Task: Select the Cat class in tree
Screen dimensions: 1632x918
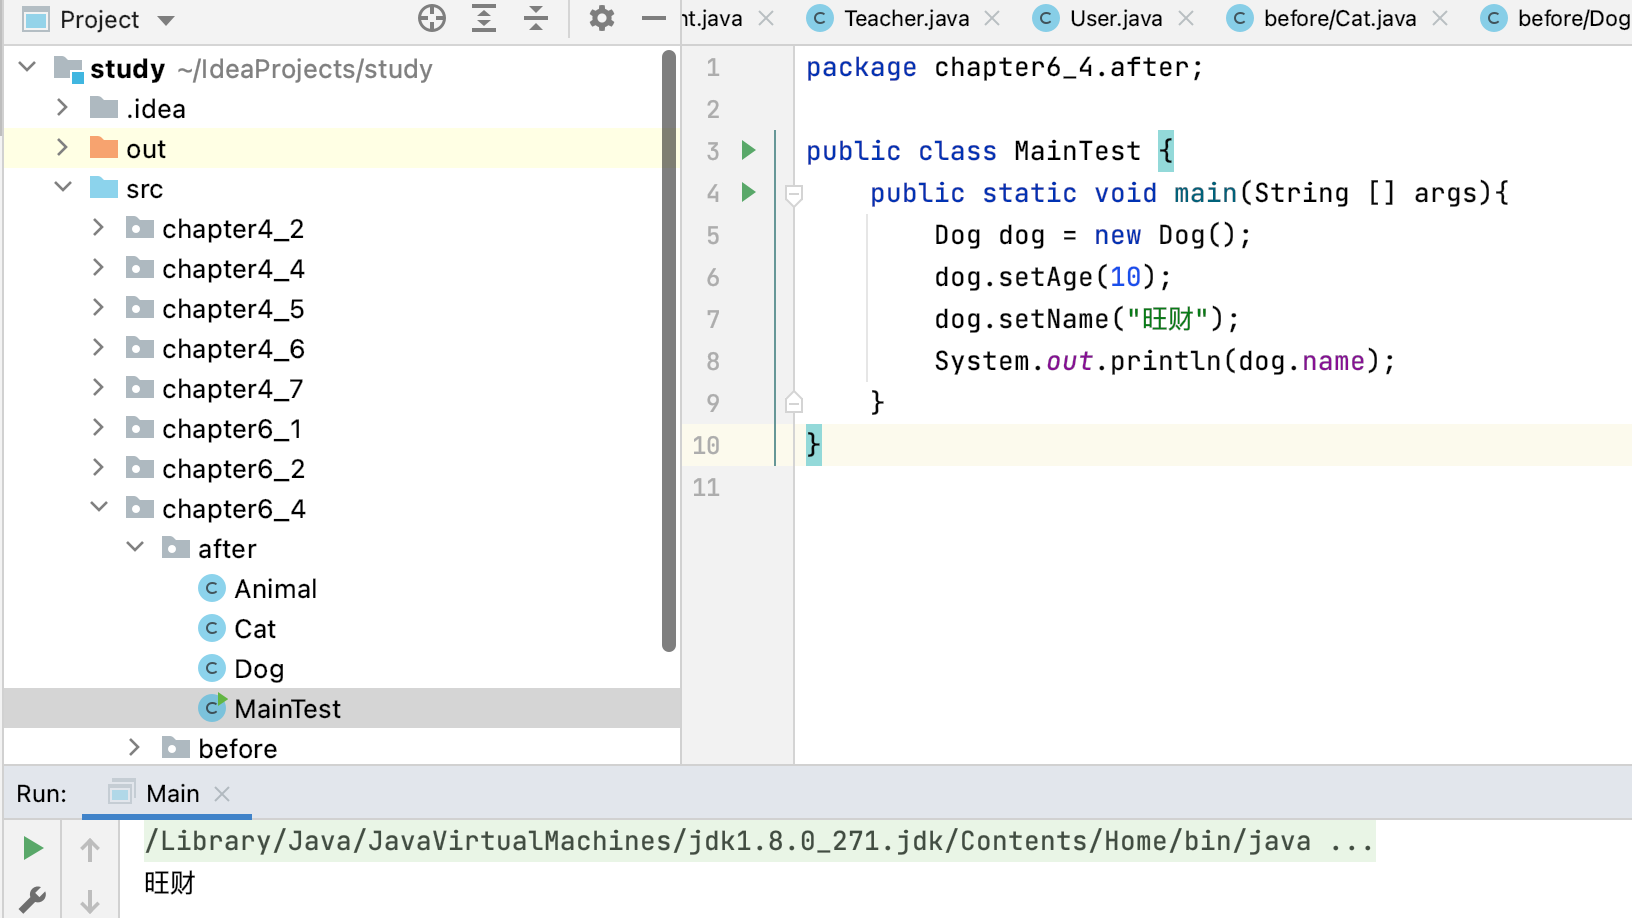Action: (254, 629)
